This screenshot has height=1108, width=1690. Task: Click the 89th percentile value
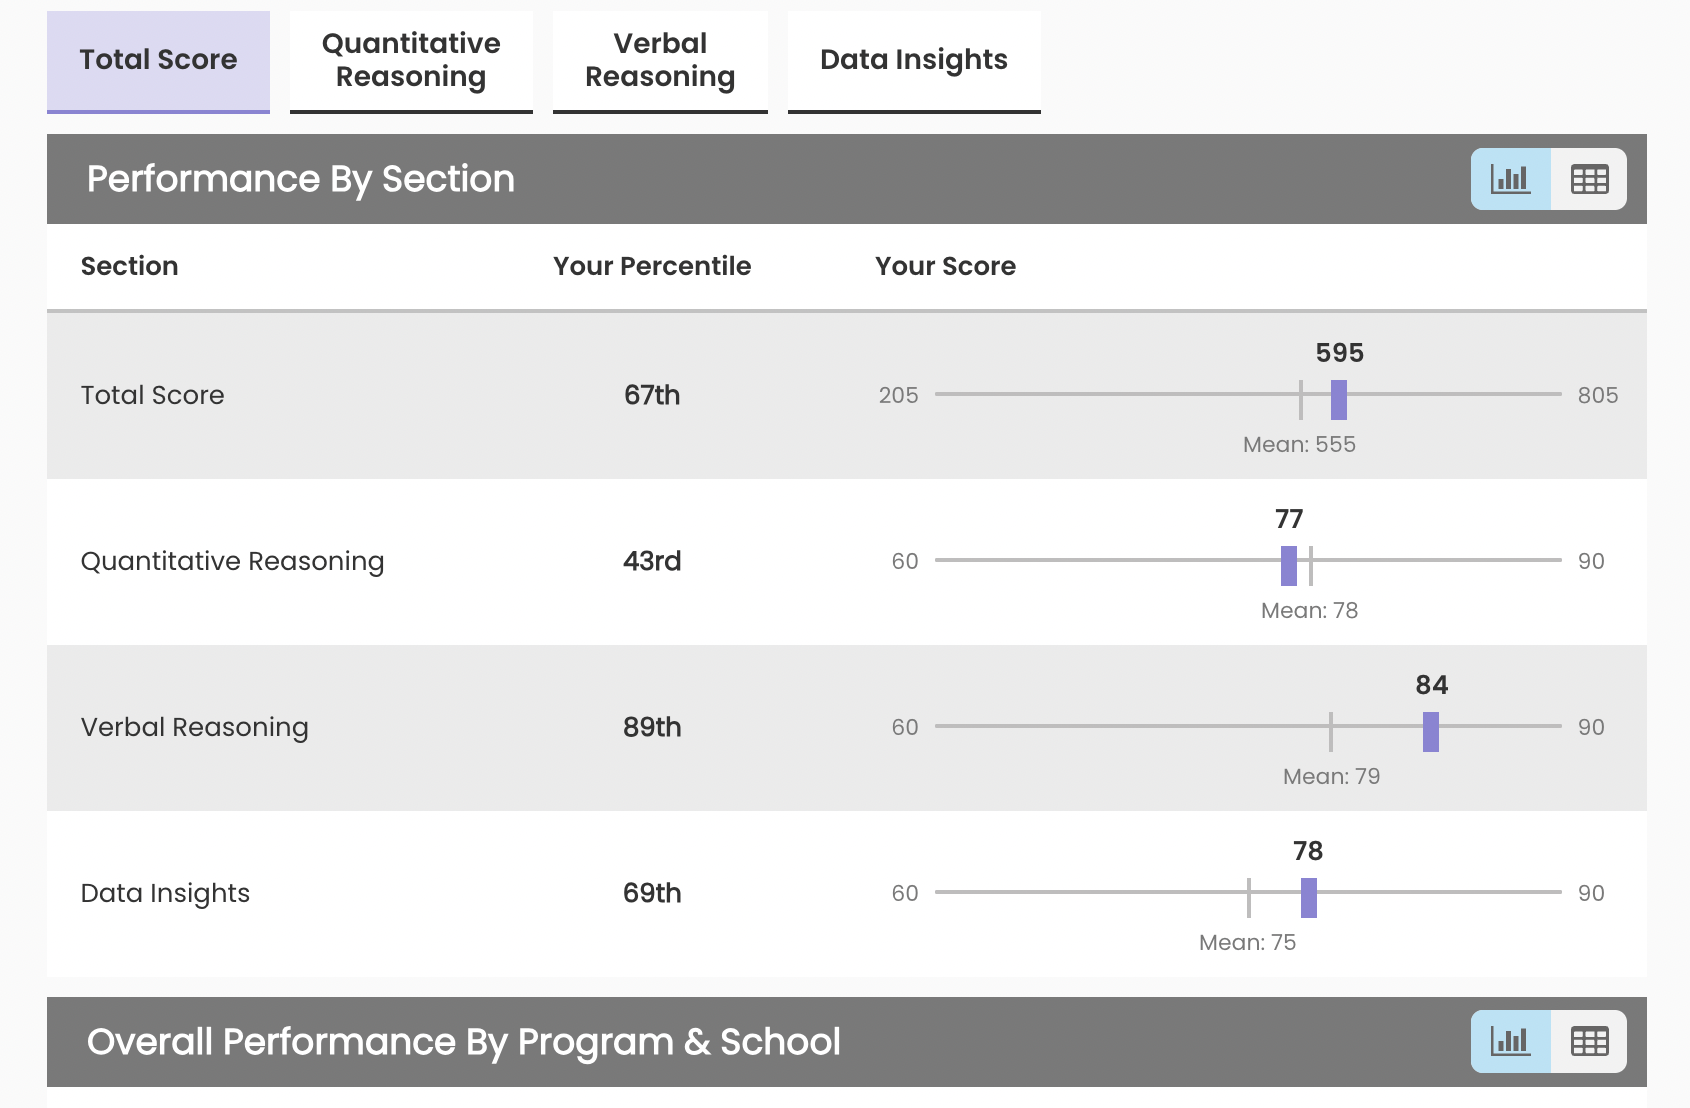[652, 727]
